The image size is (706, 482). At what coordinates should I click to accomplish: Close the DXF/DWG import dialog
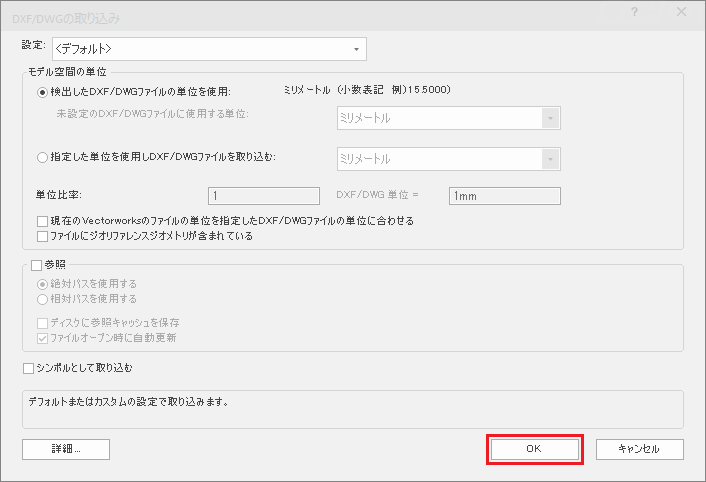[680, 12]
